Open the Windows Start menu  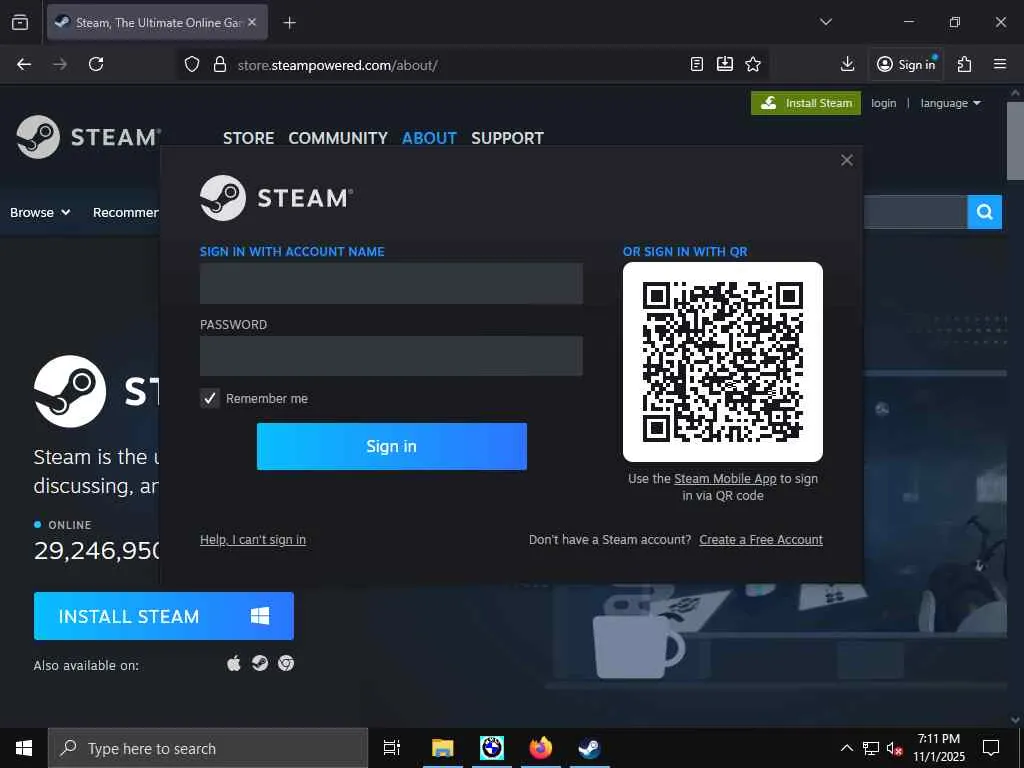click(24, 748)
